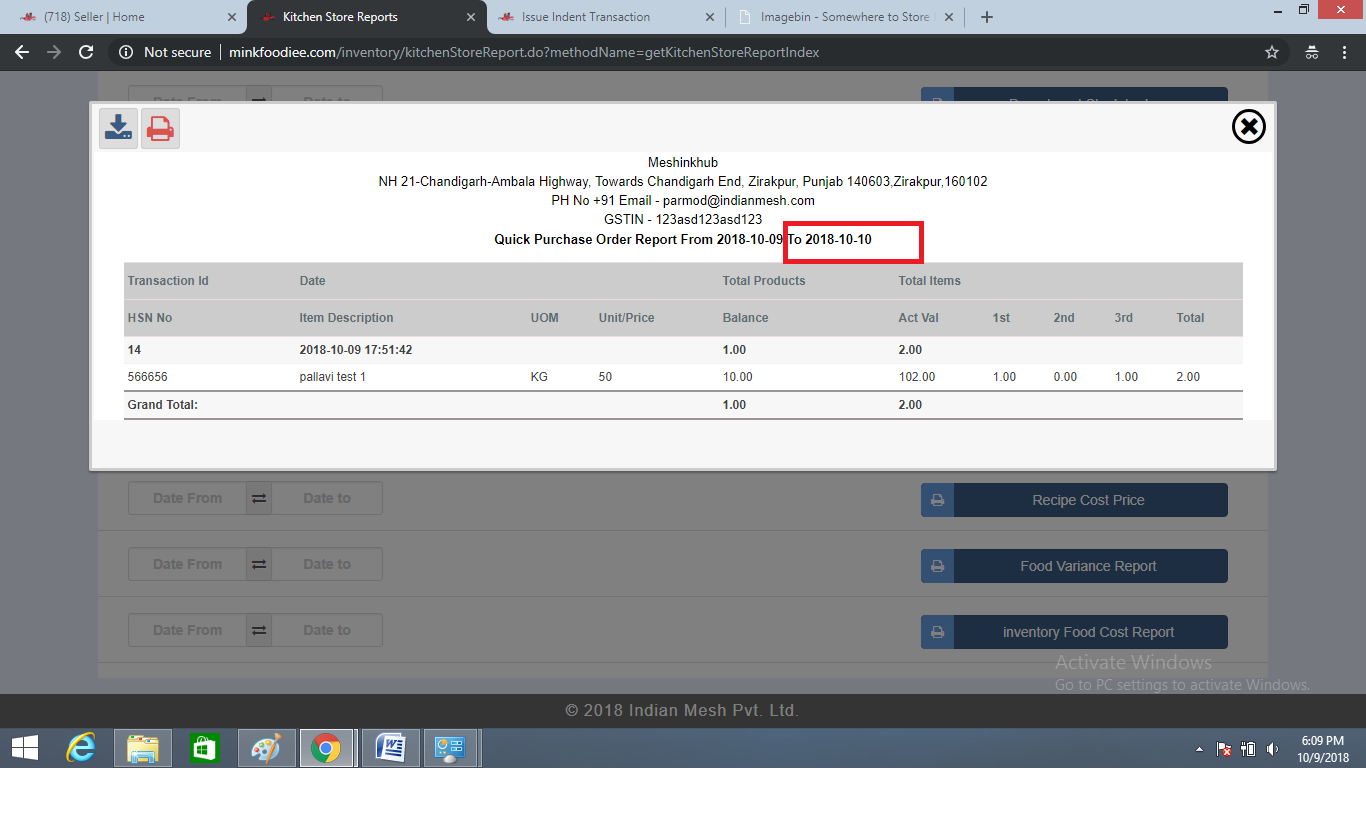Download the Quick Purchase Order report
The width and height of the screenshot is (1366, 840).
point(119,128)
